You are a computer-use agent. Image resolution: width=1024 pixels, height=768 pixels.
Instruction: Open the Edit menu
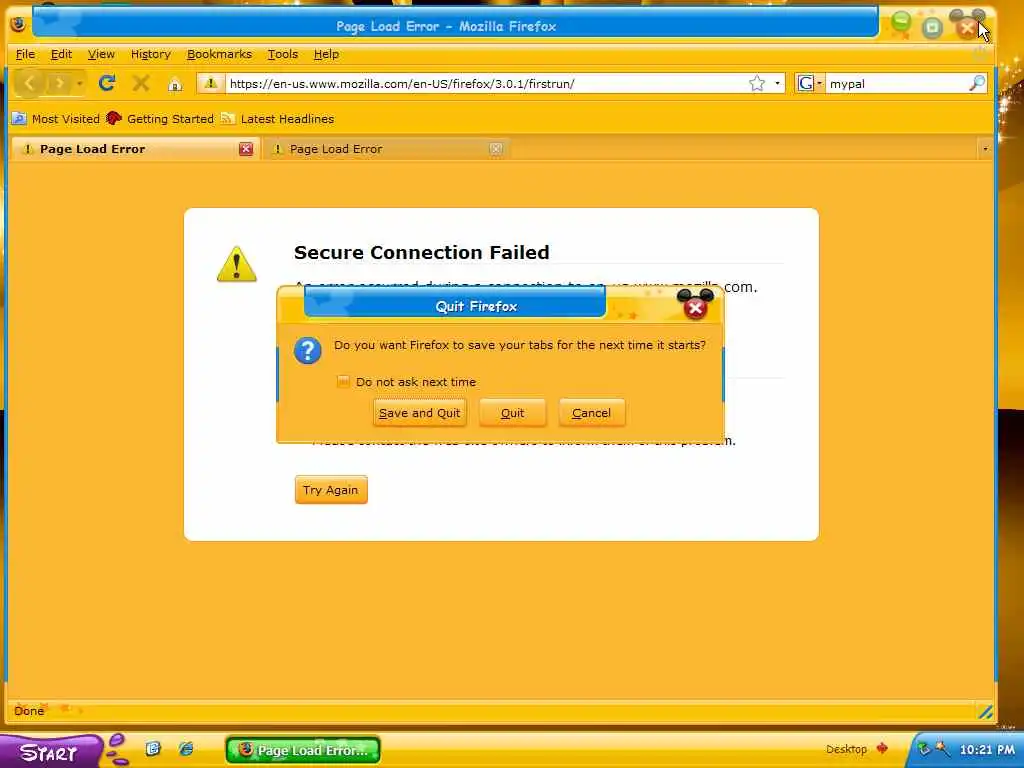61,54
